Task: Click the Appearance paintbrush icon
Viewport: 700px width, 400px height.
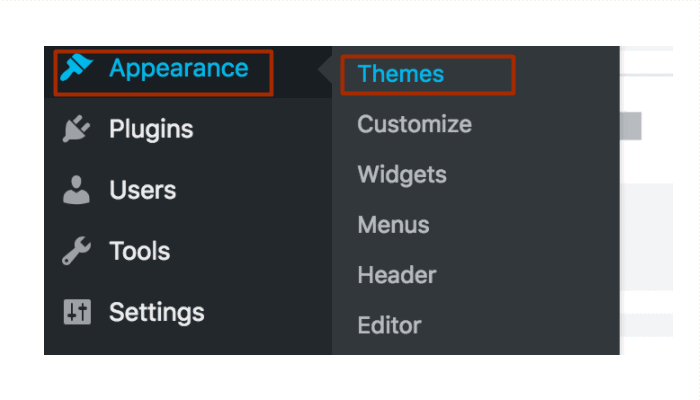Action: point(76,68)
